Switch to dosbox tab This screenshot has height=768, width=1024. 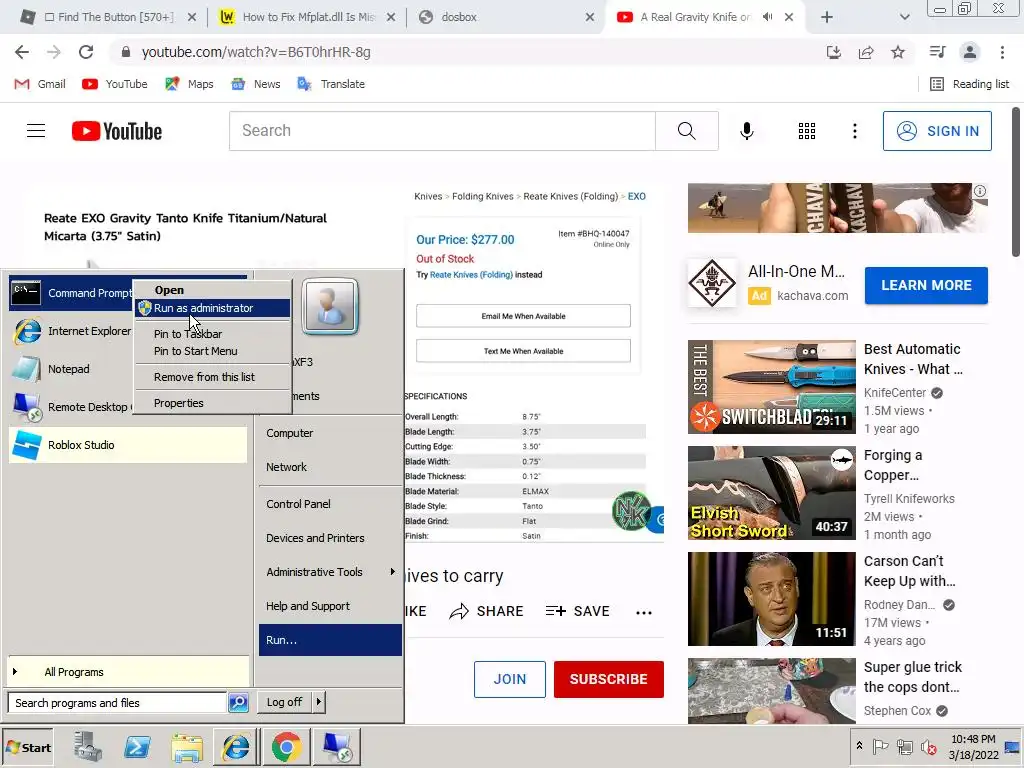point(506,17)
